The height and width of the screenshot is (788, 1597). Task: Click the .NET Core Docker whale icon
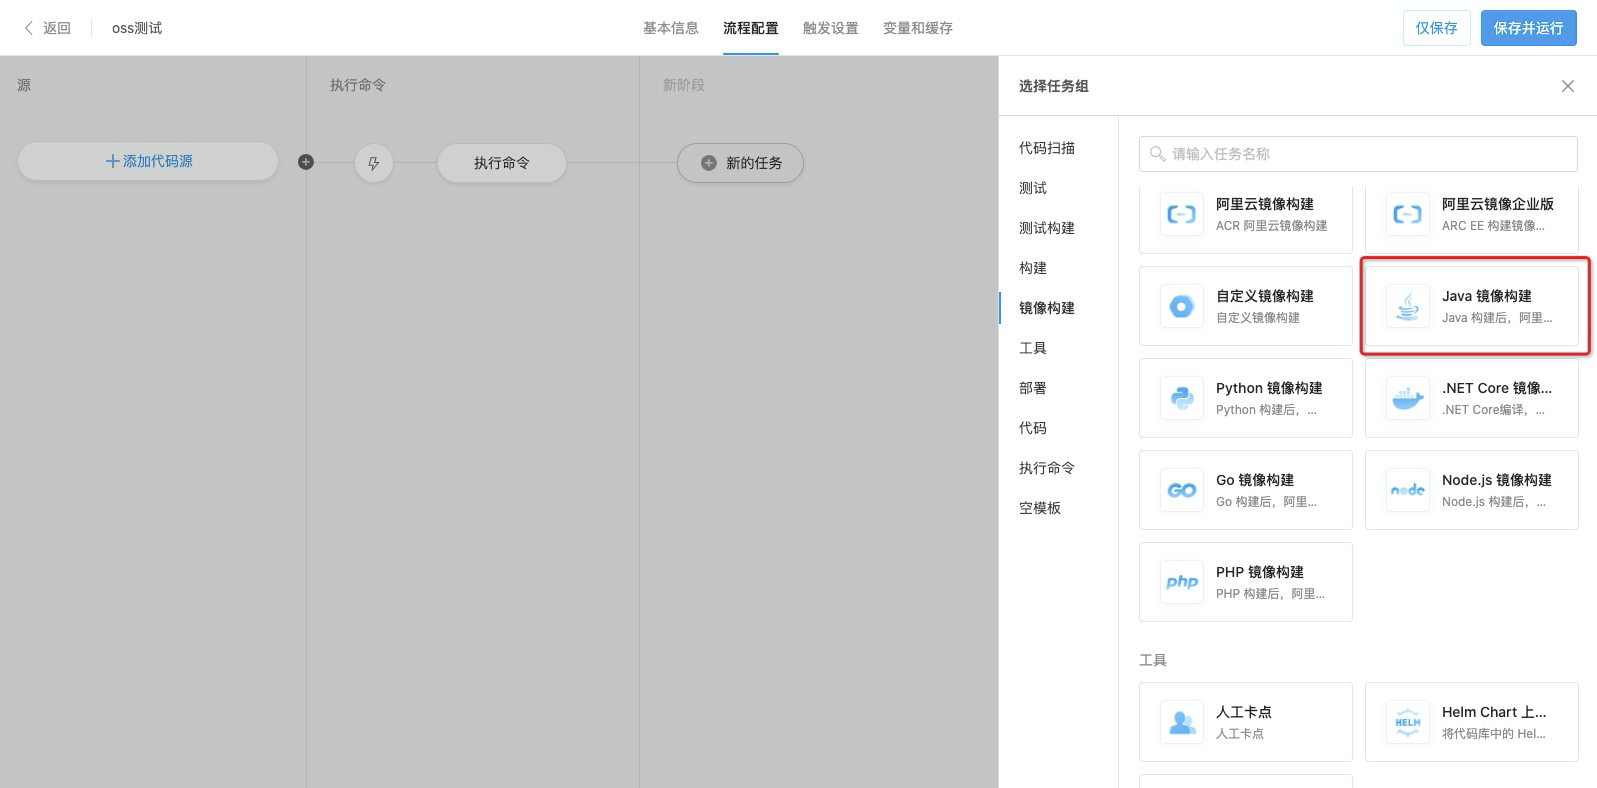[1408, 398]
